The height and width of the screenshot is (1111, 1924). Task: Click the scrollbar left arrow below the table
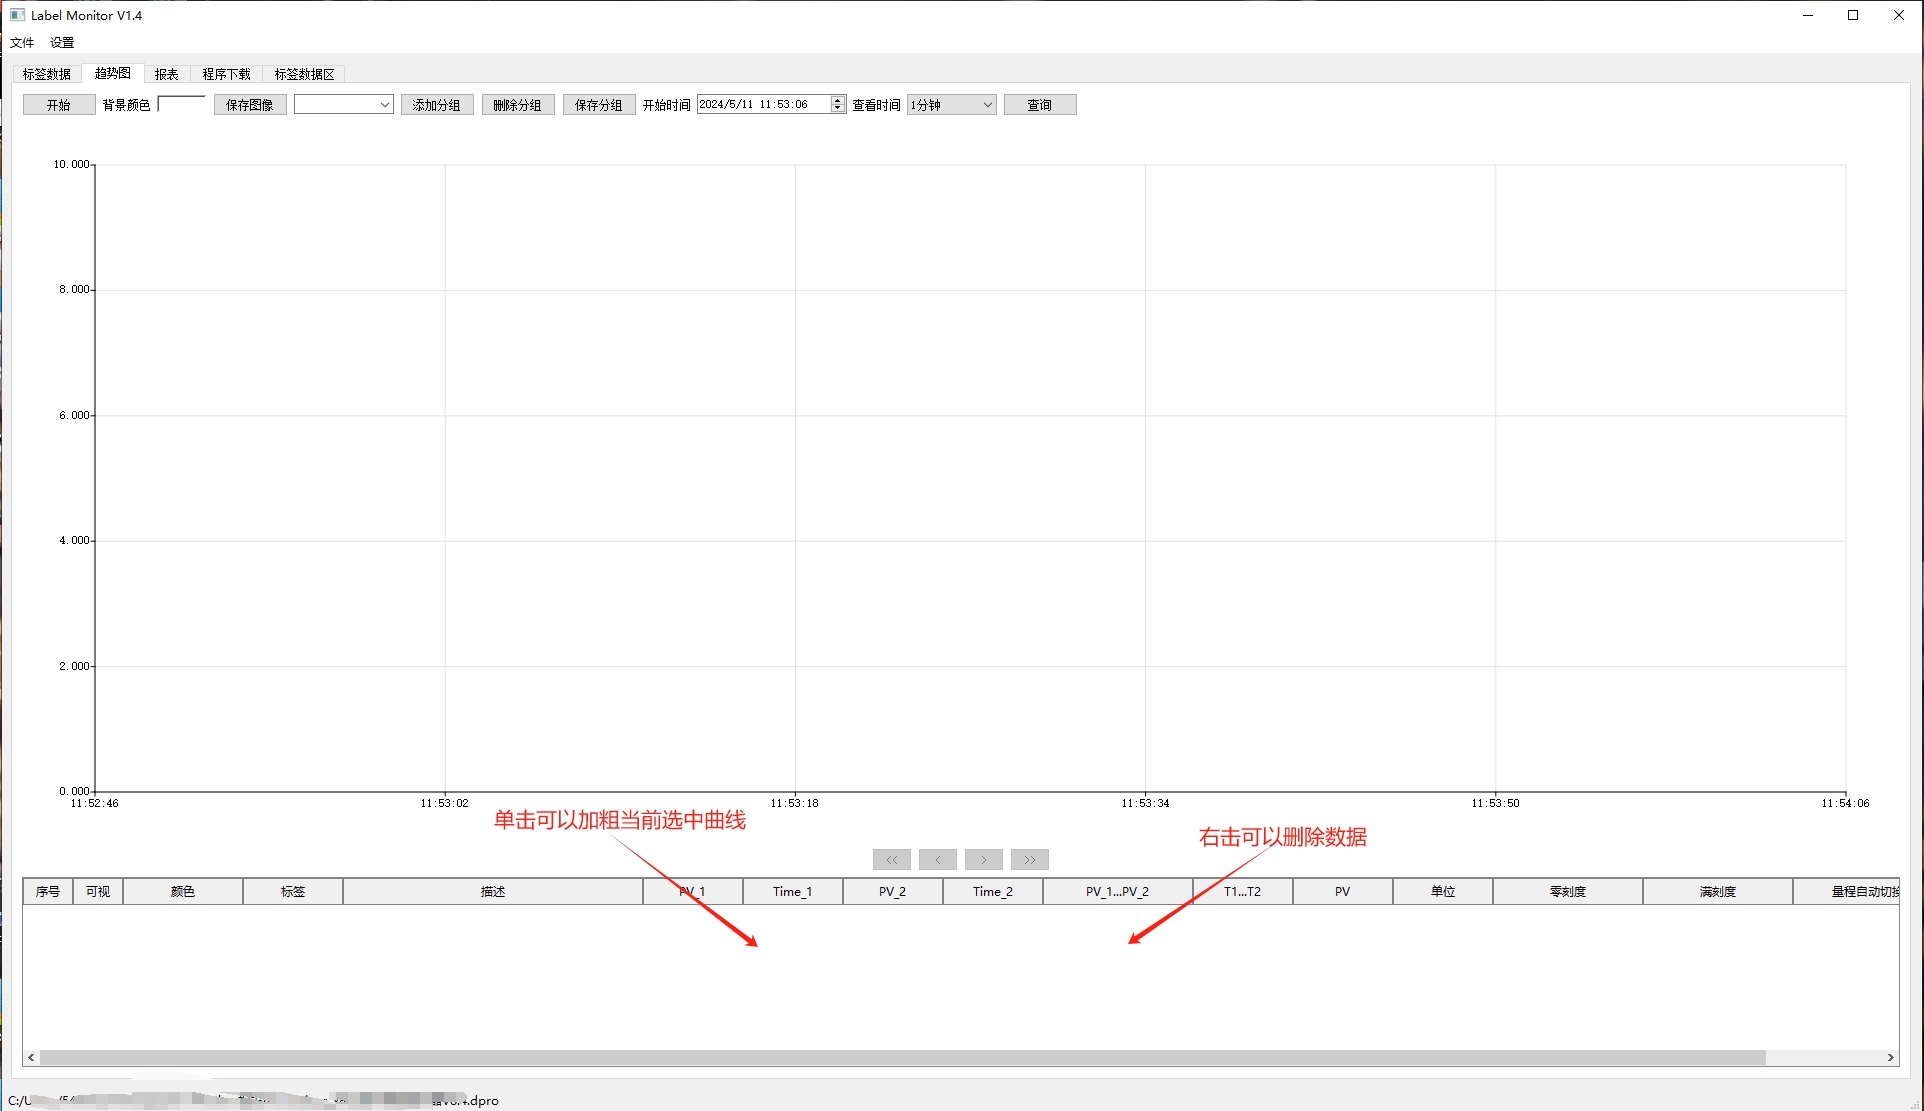(32, 1057)
